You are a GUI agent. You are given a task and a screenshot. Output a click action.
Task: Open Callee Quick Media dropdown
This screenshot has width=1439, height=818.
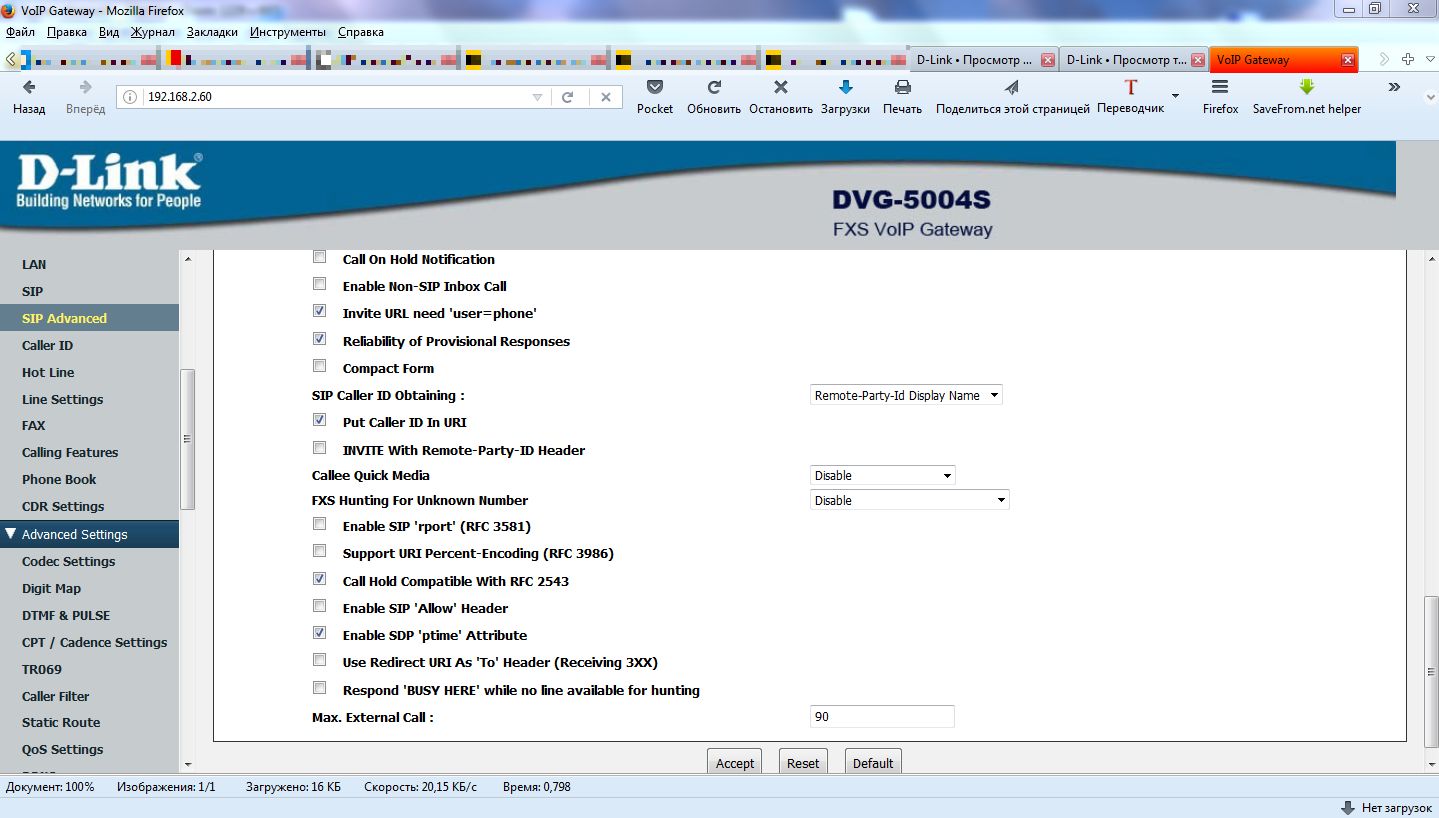pos(882,475)
